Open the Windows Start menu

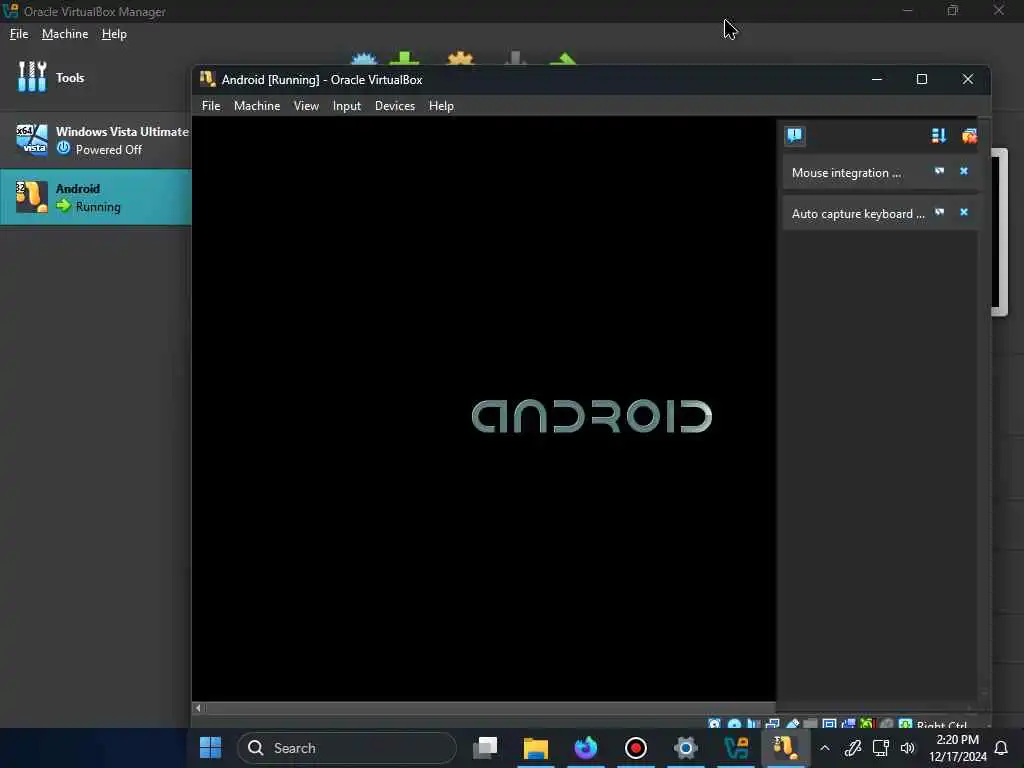coord(210,748)
